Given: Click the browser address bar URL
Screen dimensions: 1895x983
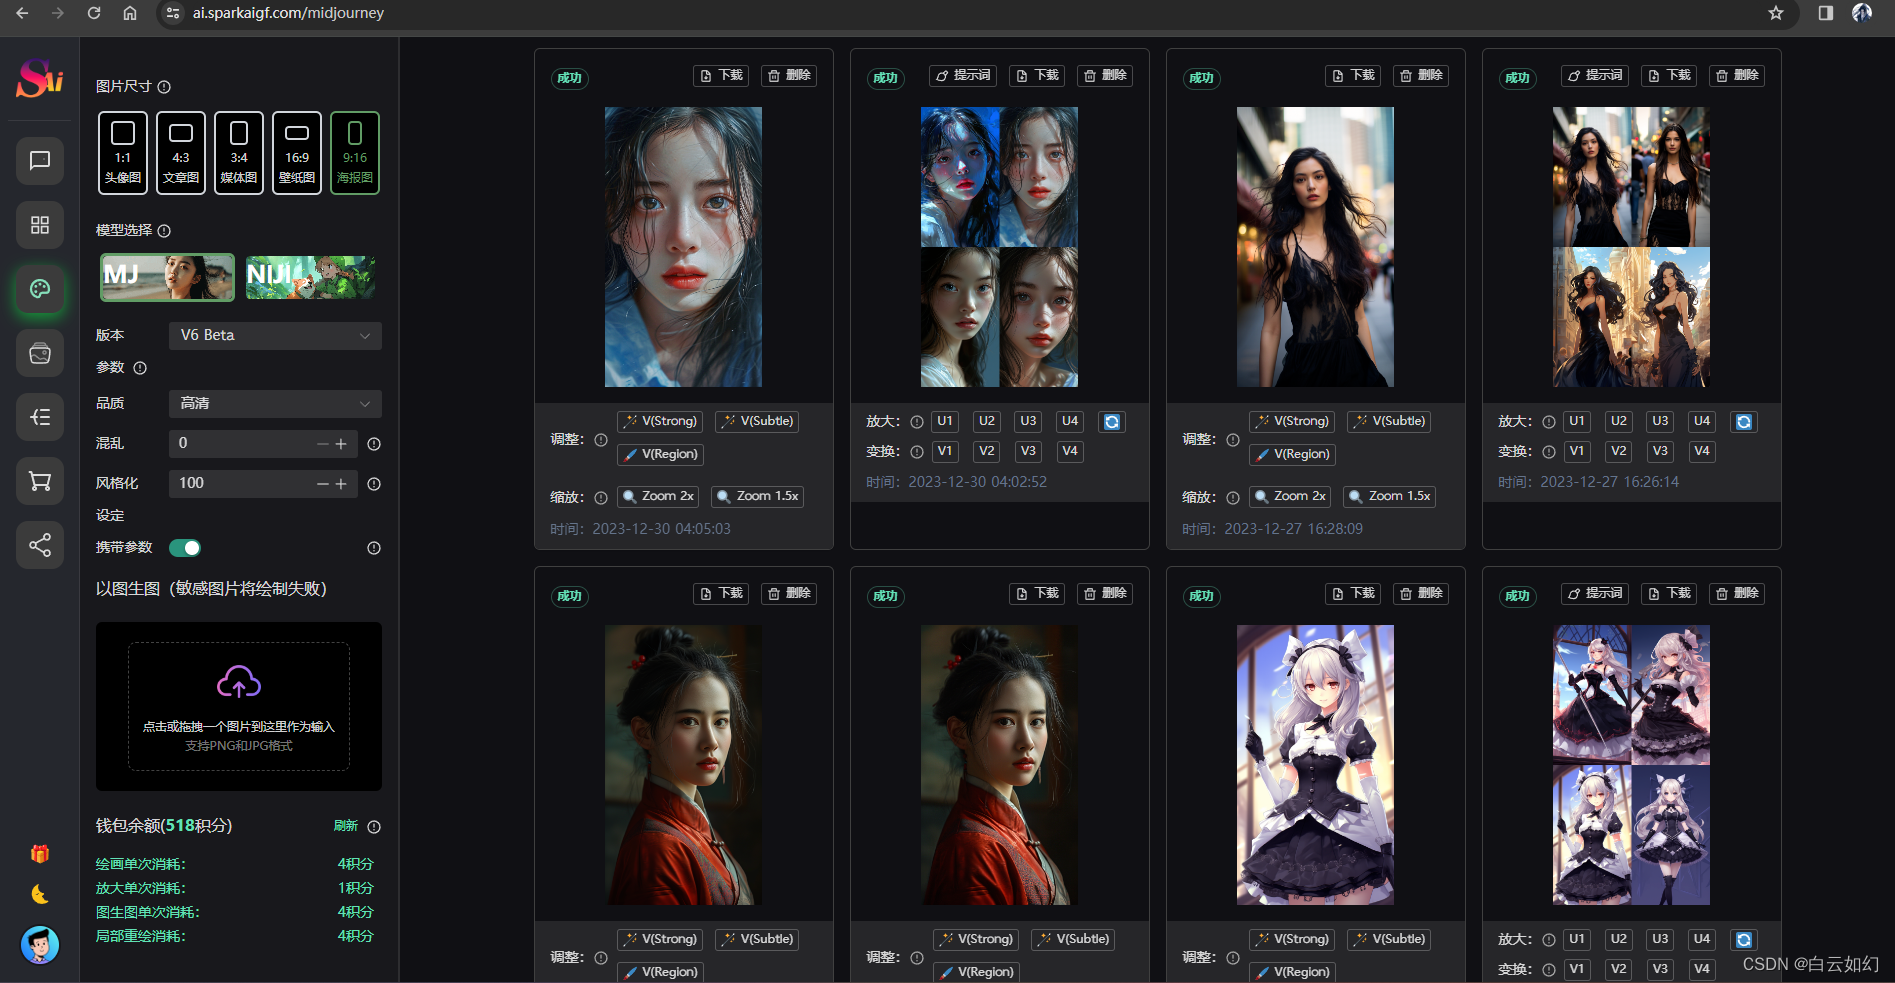Looking at the screenshot, I should [288, 13].
